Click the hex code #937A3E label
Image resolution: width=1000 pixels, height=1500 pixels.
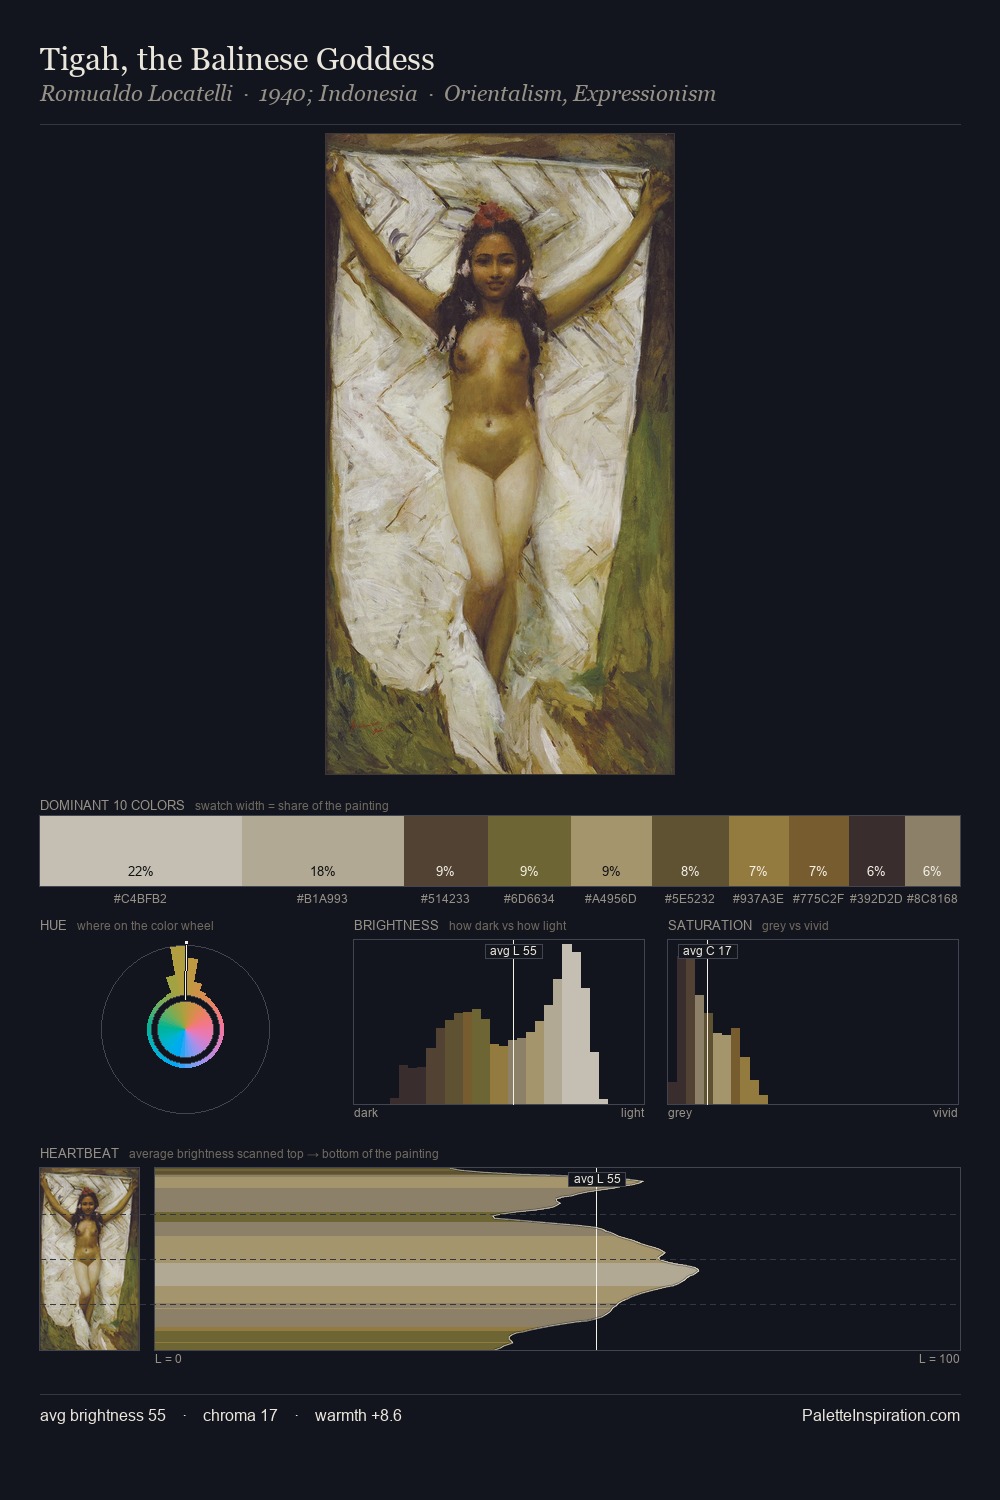(x=758, y=899)
